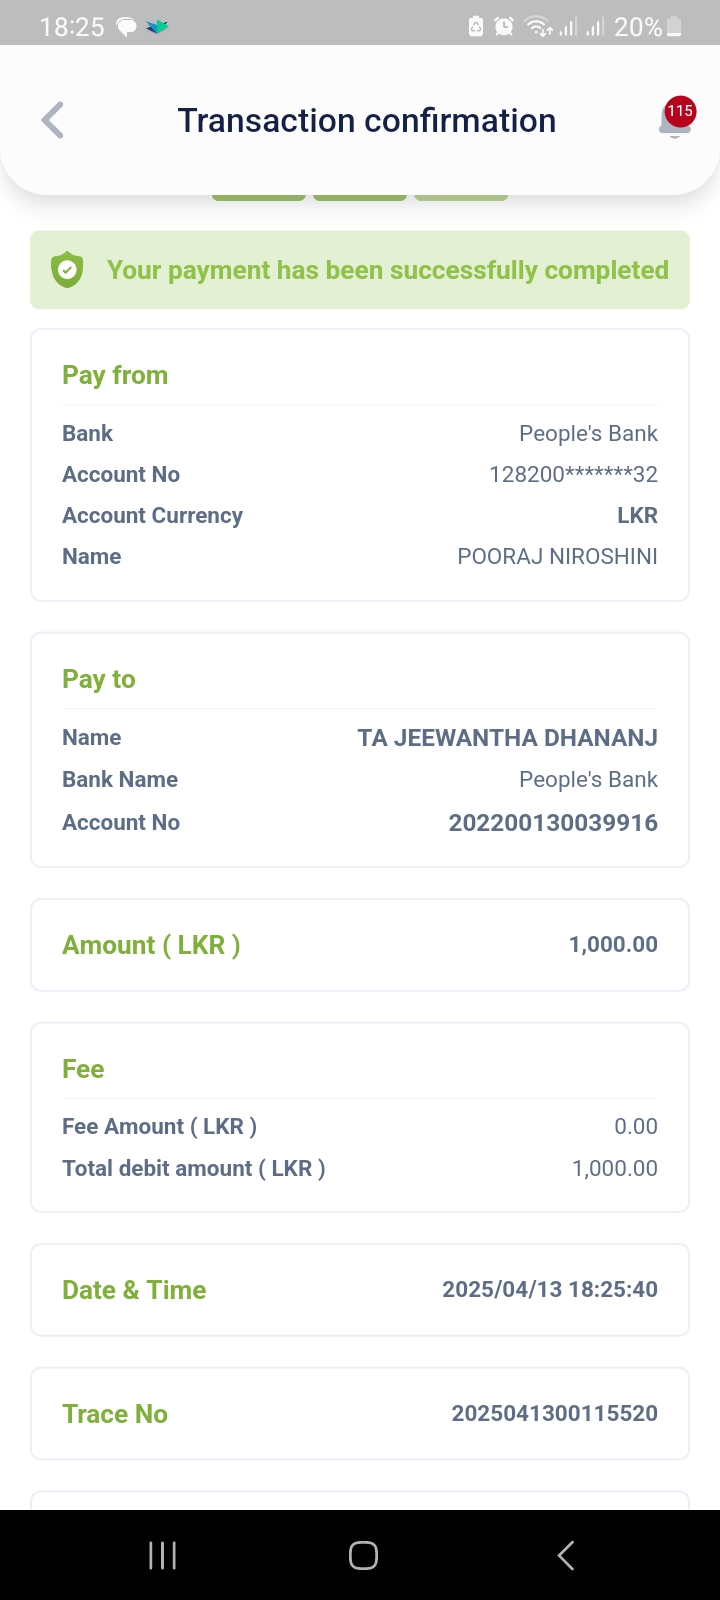The image size is (720, 1600).
Task: Tap the battery indicator in status bar
Action: 674,27
